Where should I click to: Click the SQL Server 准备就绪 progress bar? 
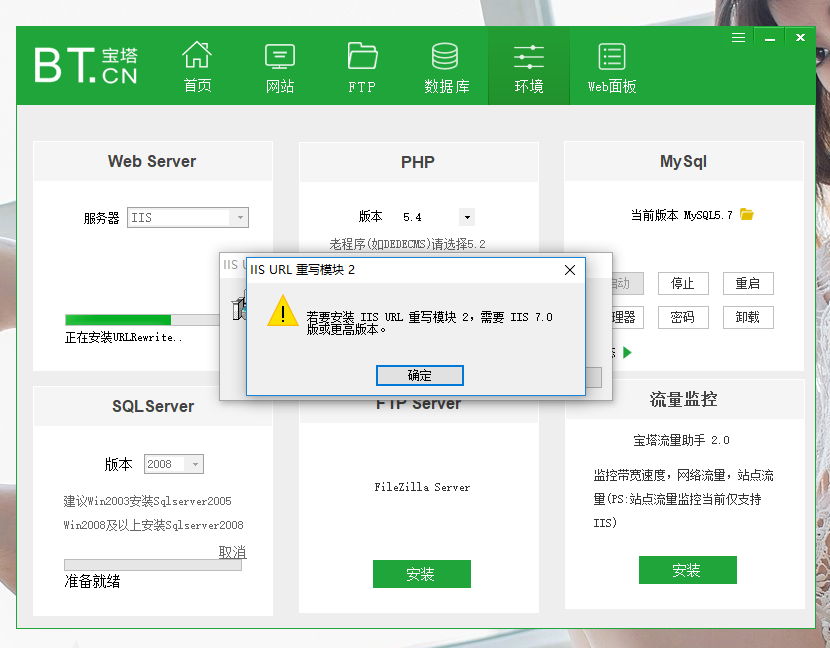pyautogui.click(x=153, y=565)
